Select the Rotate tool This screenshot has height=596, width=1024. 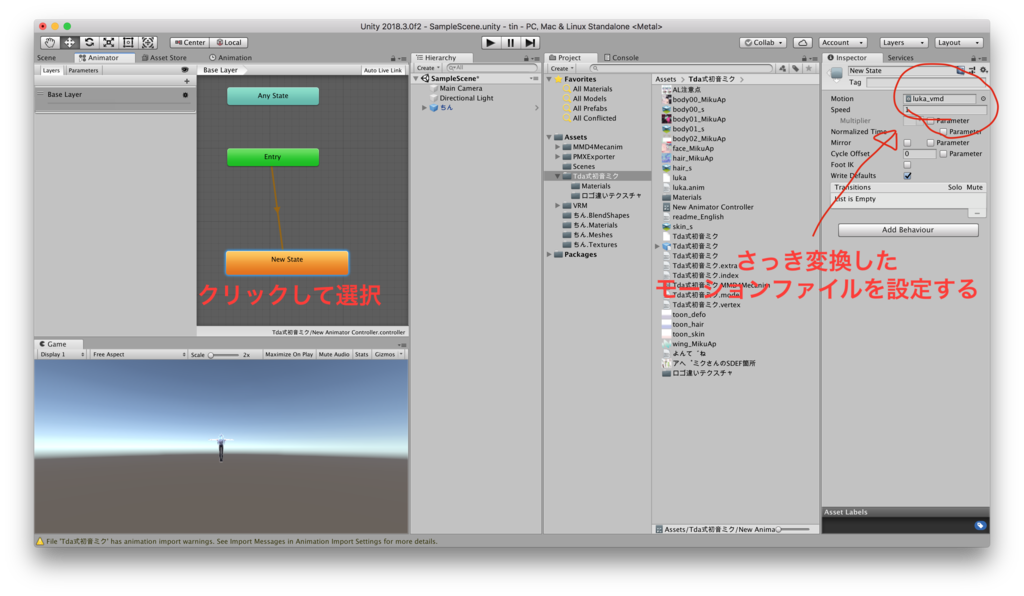pos(89,42)
